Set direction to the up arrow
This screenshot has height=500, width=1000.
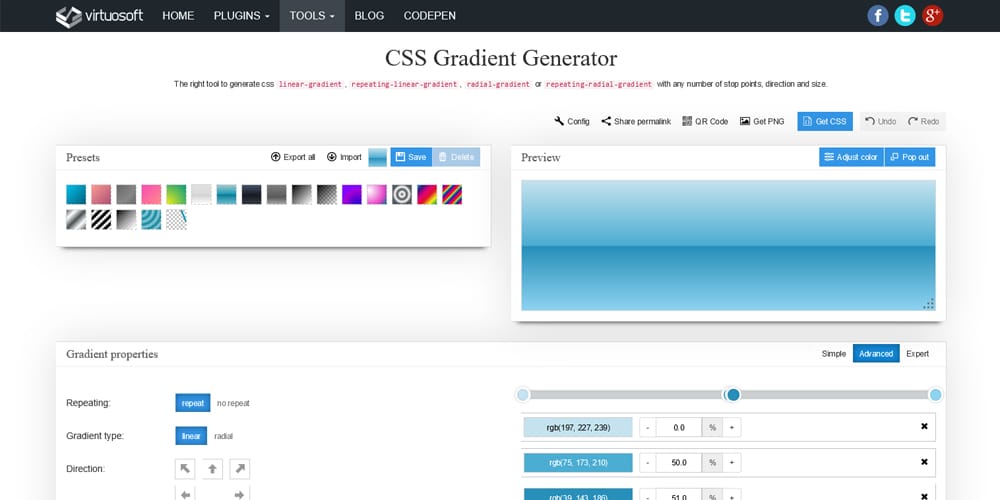click(x=212, y=469)
